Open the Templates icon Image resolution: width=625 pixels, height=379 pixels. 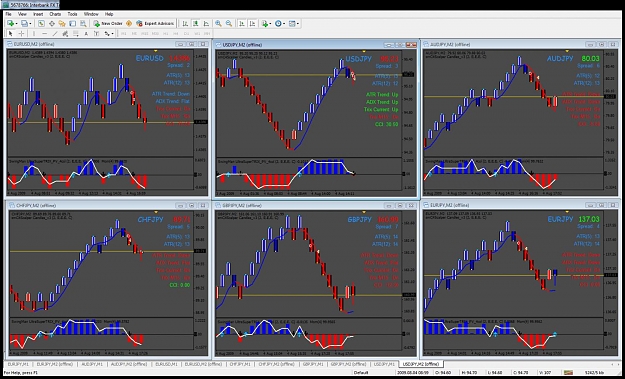(x=292, y=24)
